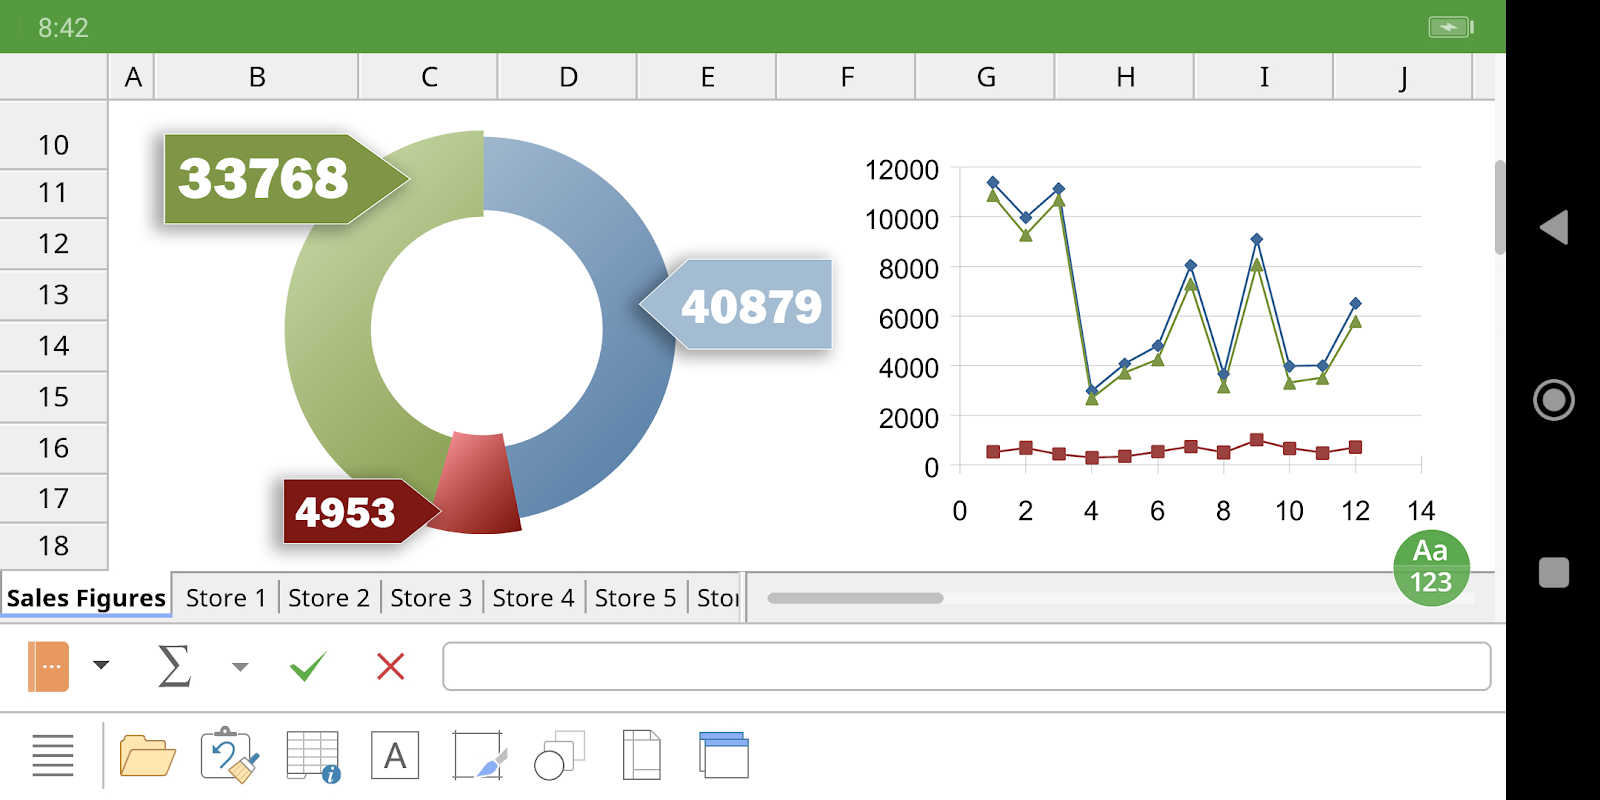The image size is (1600, 800).
Task: Tap the undo with paintbrush icon
Action: tap(230, 755)
